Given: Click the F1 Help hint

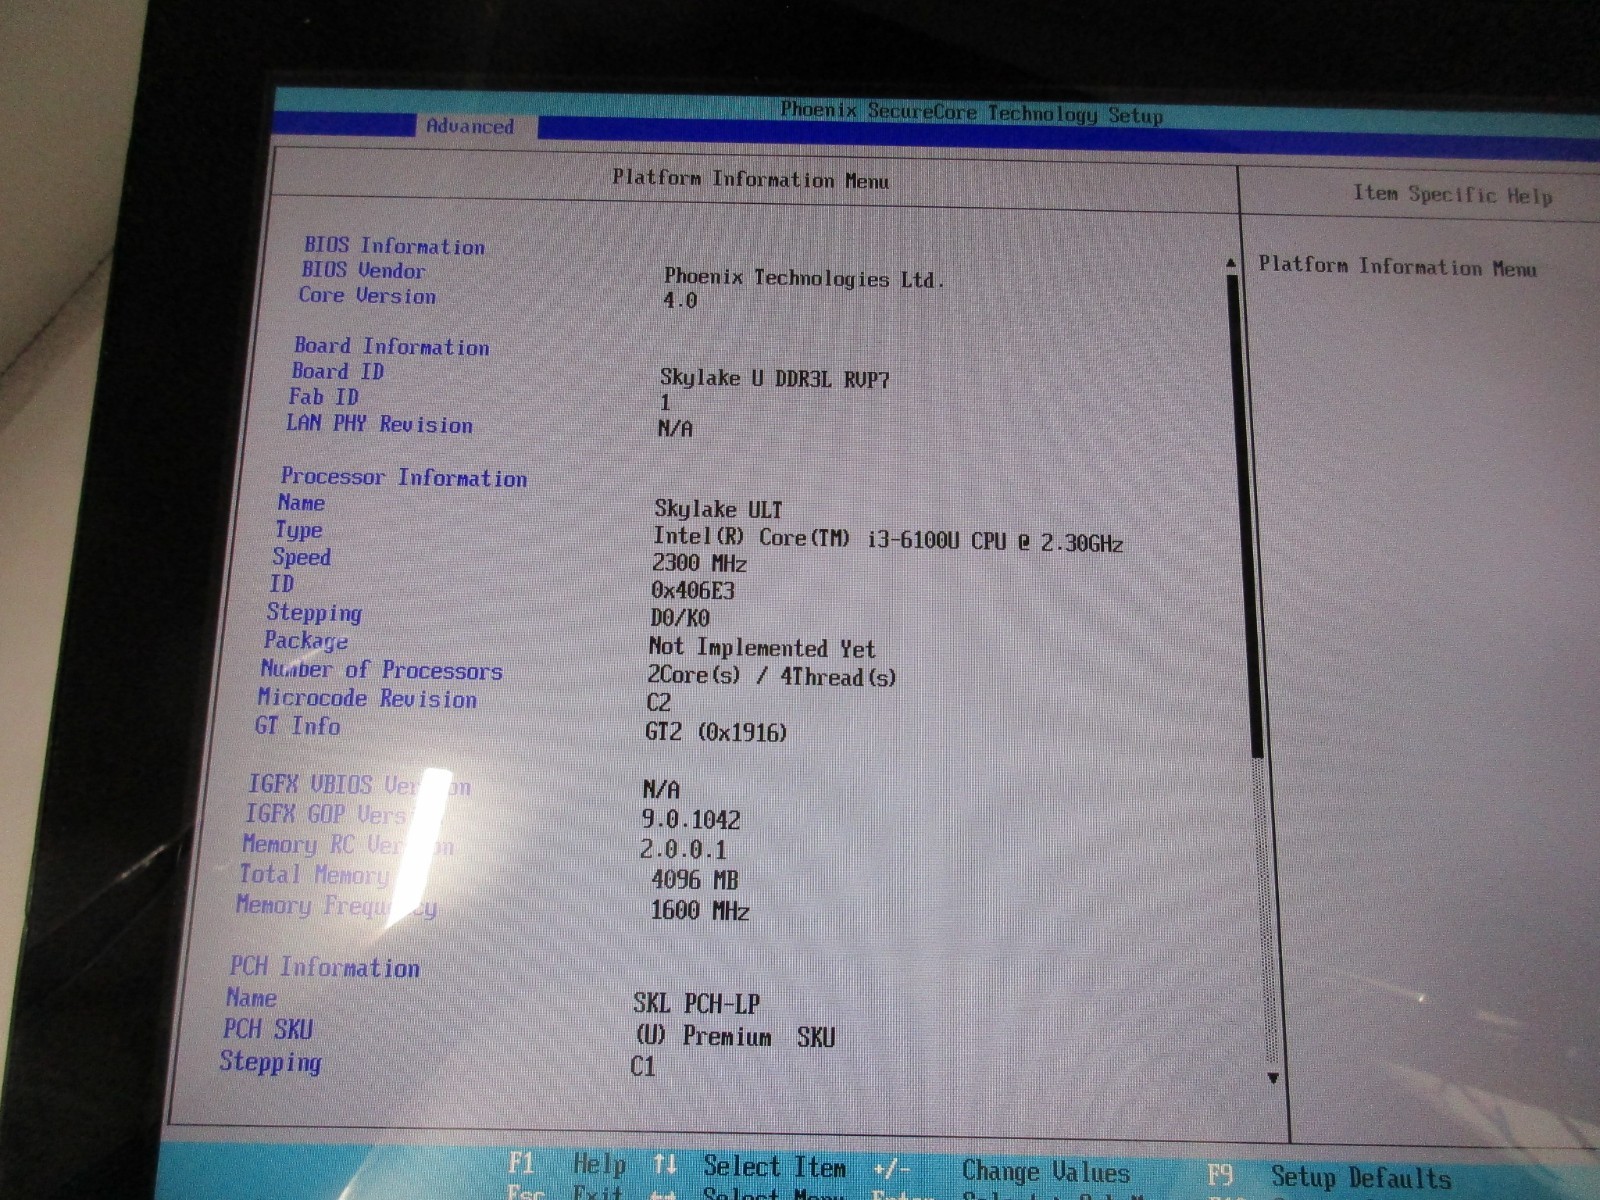Looking at the screenshot, I should click(x=567, y=1164).
